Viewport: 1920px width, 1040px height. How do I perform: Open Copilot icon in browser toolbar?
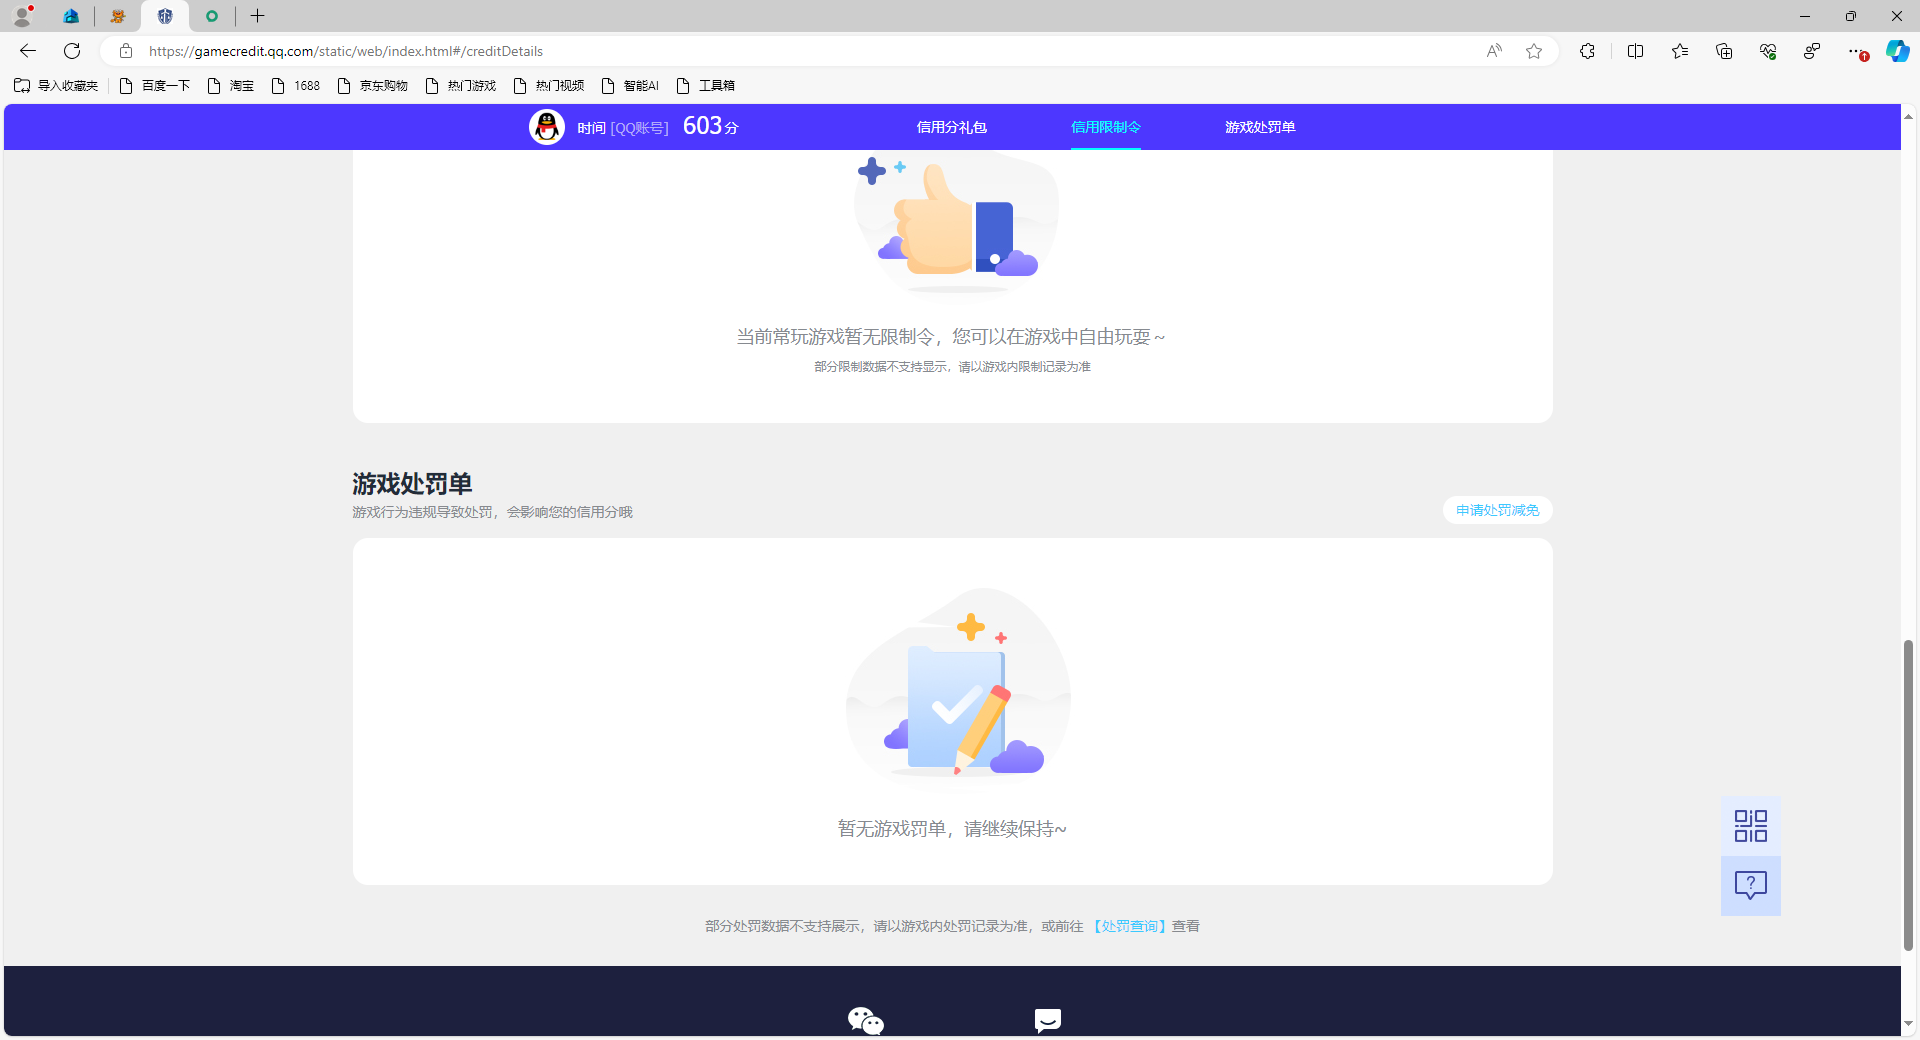(1897, 51)
